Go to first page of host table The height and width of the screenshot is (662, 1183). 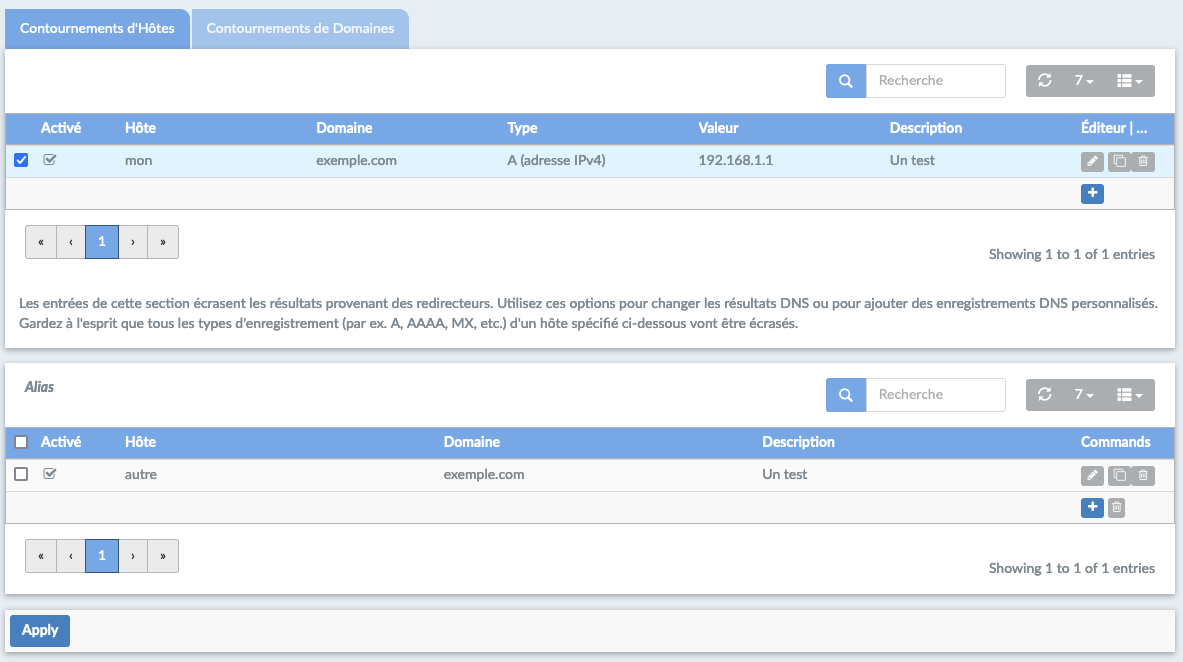coord(41,242)
